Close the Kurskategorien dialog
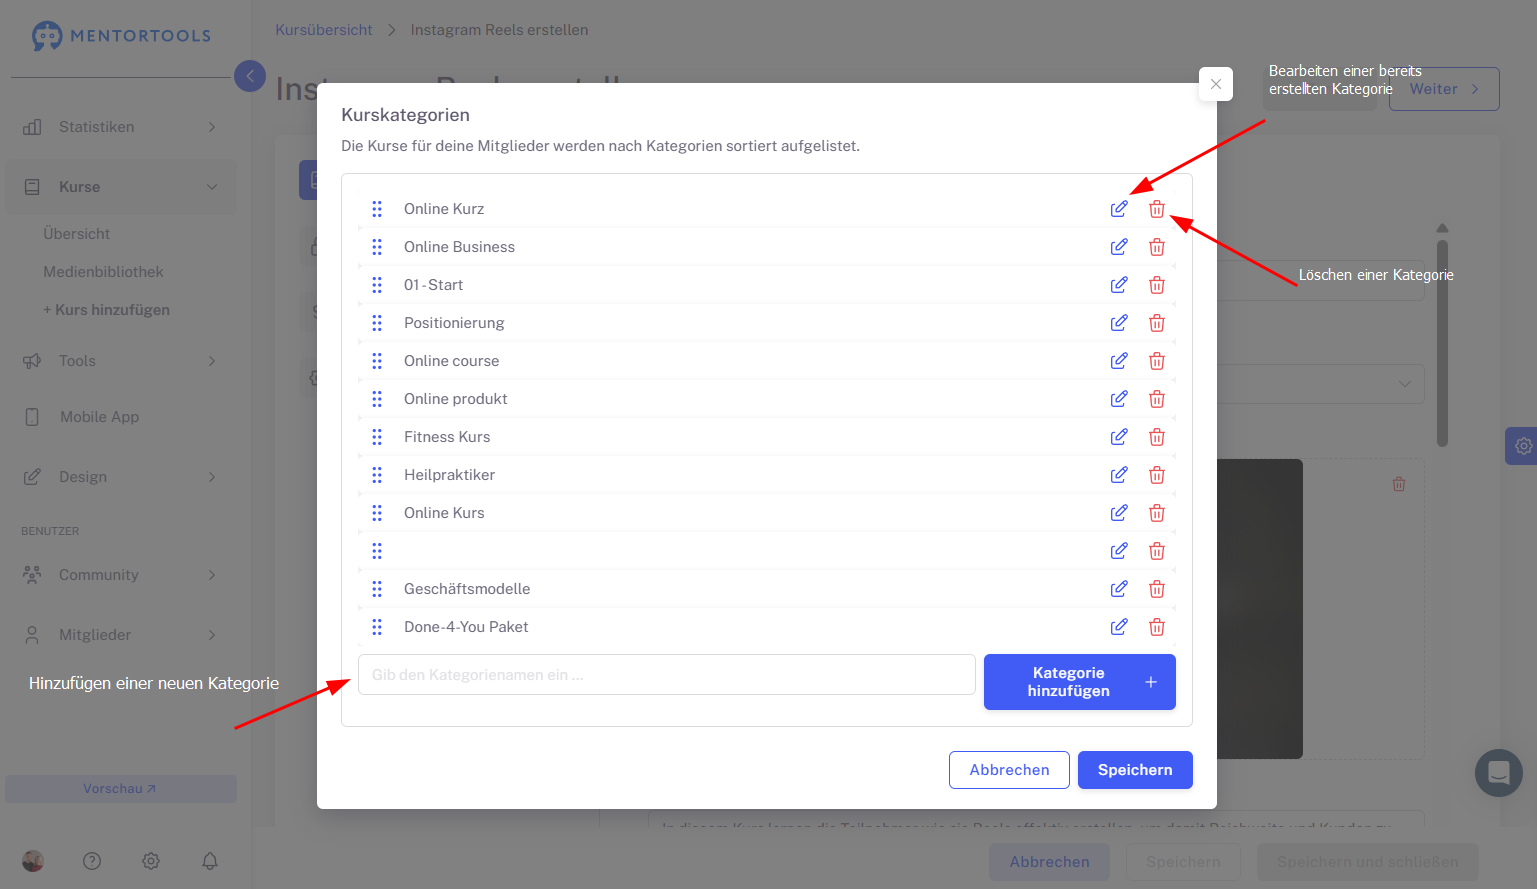Viewport: 1537px width, 889px height. pos(1216,84)
